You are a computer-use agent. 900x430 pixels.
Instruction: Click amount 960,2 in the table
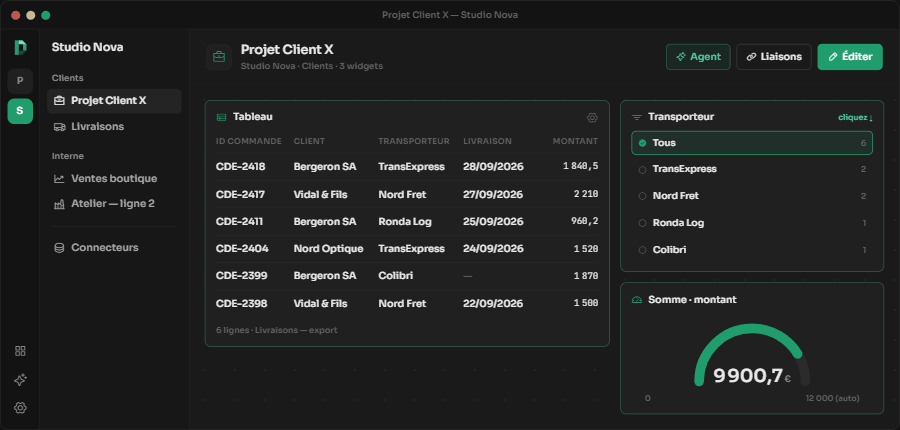(x=584, y=222)
